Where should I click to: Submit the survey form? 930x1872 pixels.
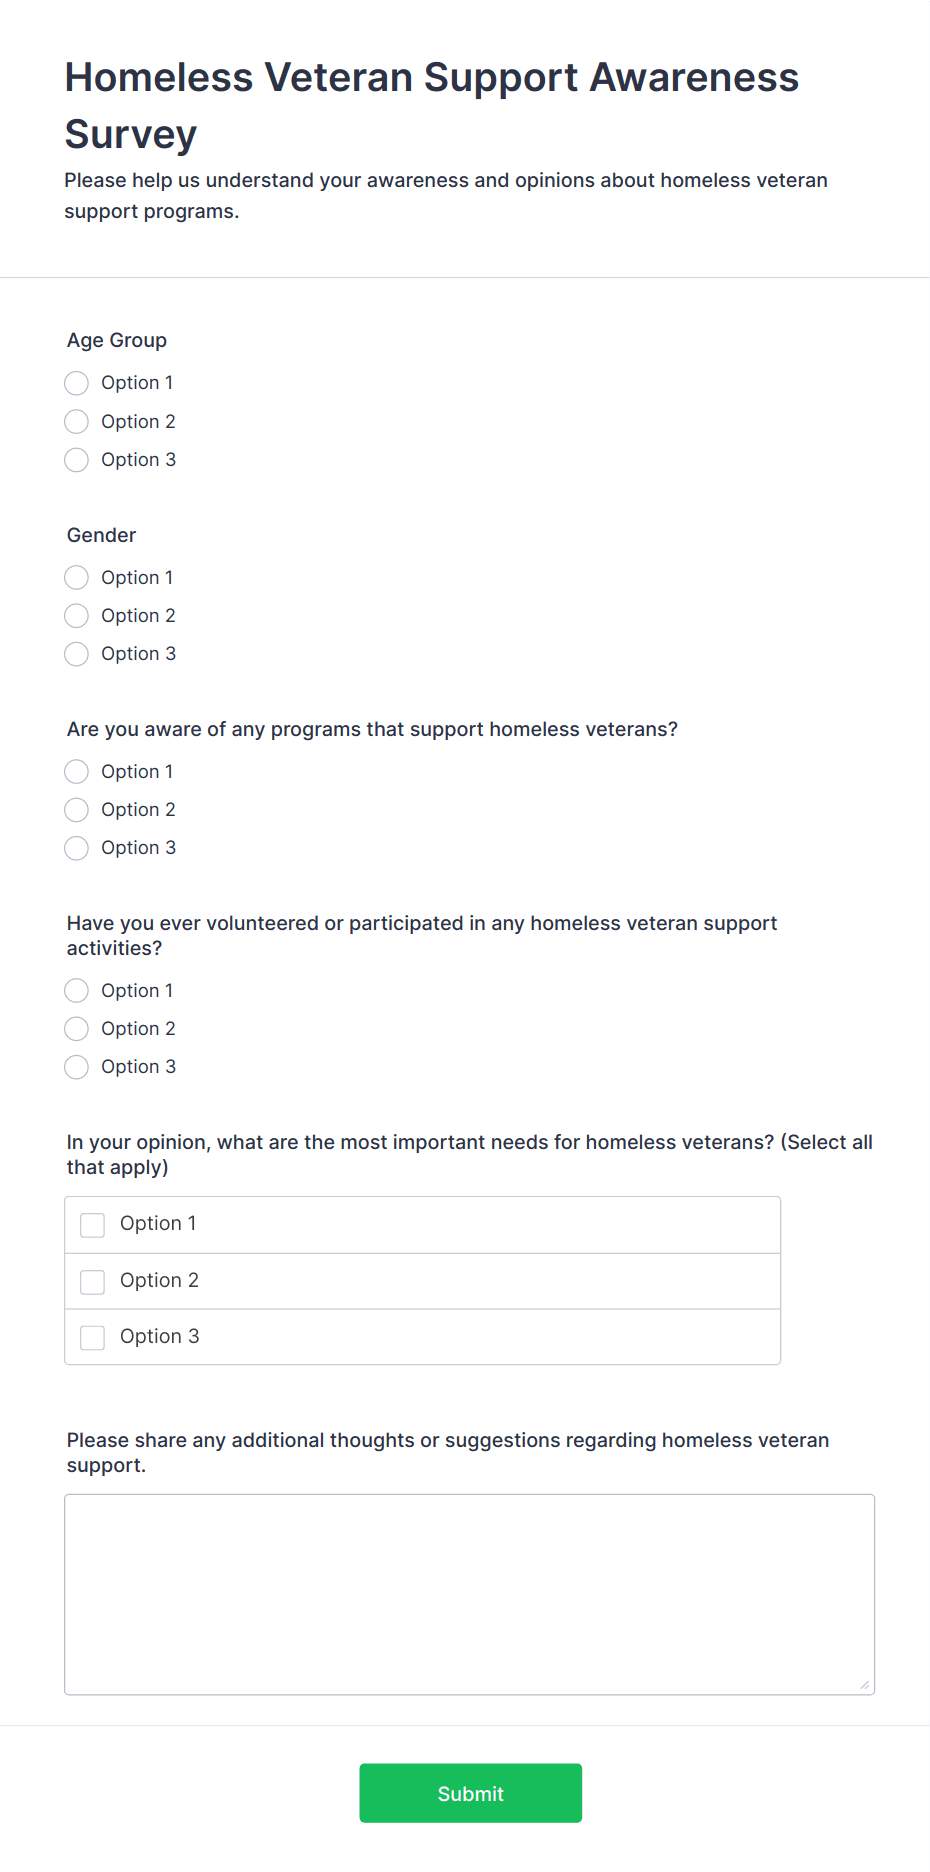[470, 1793]
